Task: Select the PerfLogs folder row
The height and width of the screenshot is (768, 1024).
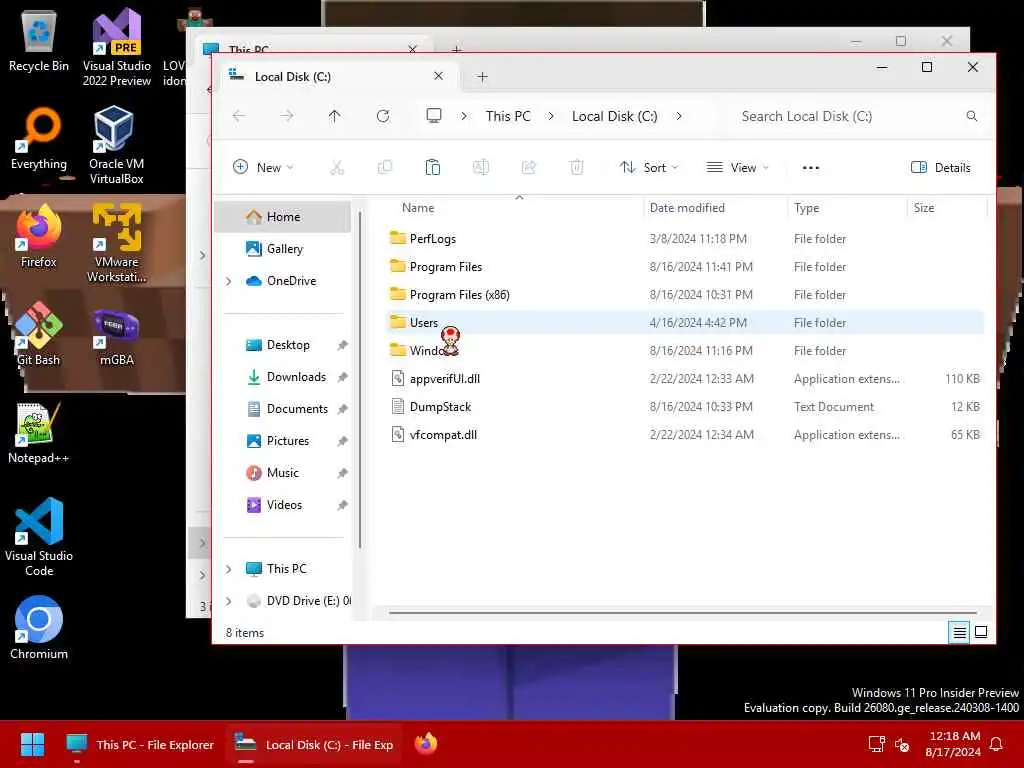Action: click(684, 238)
